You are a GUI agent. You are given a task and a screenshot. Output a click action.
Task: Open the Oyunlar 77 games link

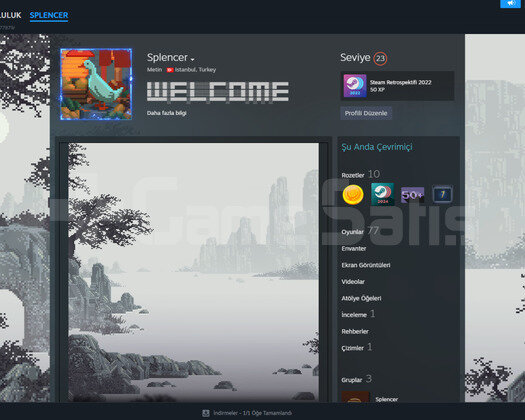tap(360, 231)
